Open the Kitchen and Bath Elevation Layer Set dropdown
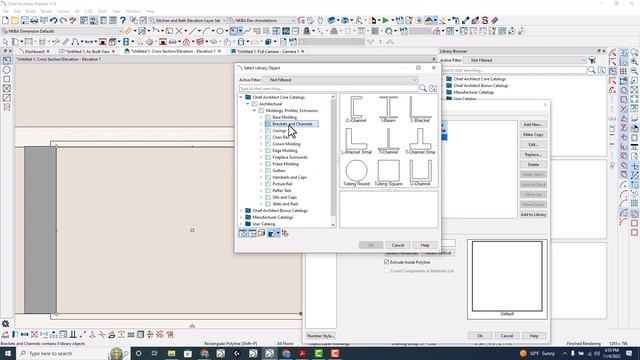640x360 pixels. tap(188, 20)
